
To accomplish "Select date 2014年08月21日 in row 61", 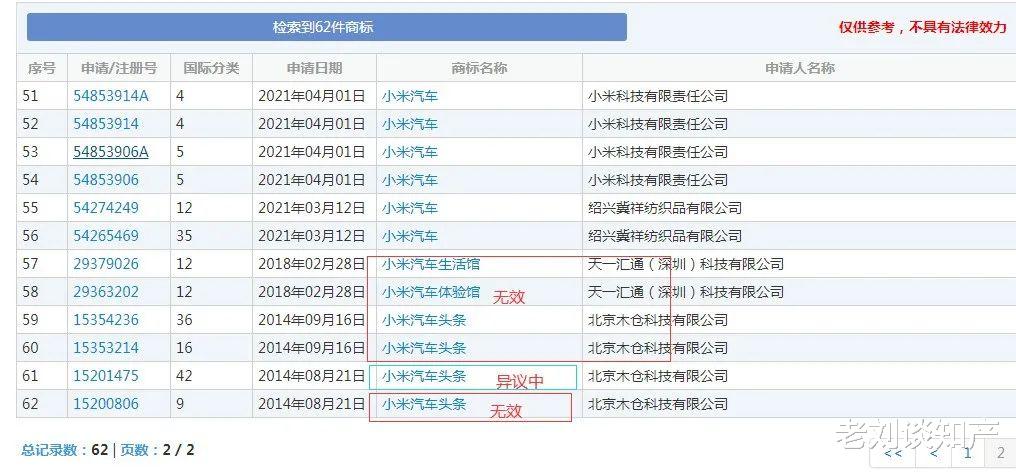I will 312,375.
